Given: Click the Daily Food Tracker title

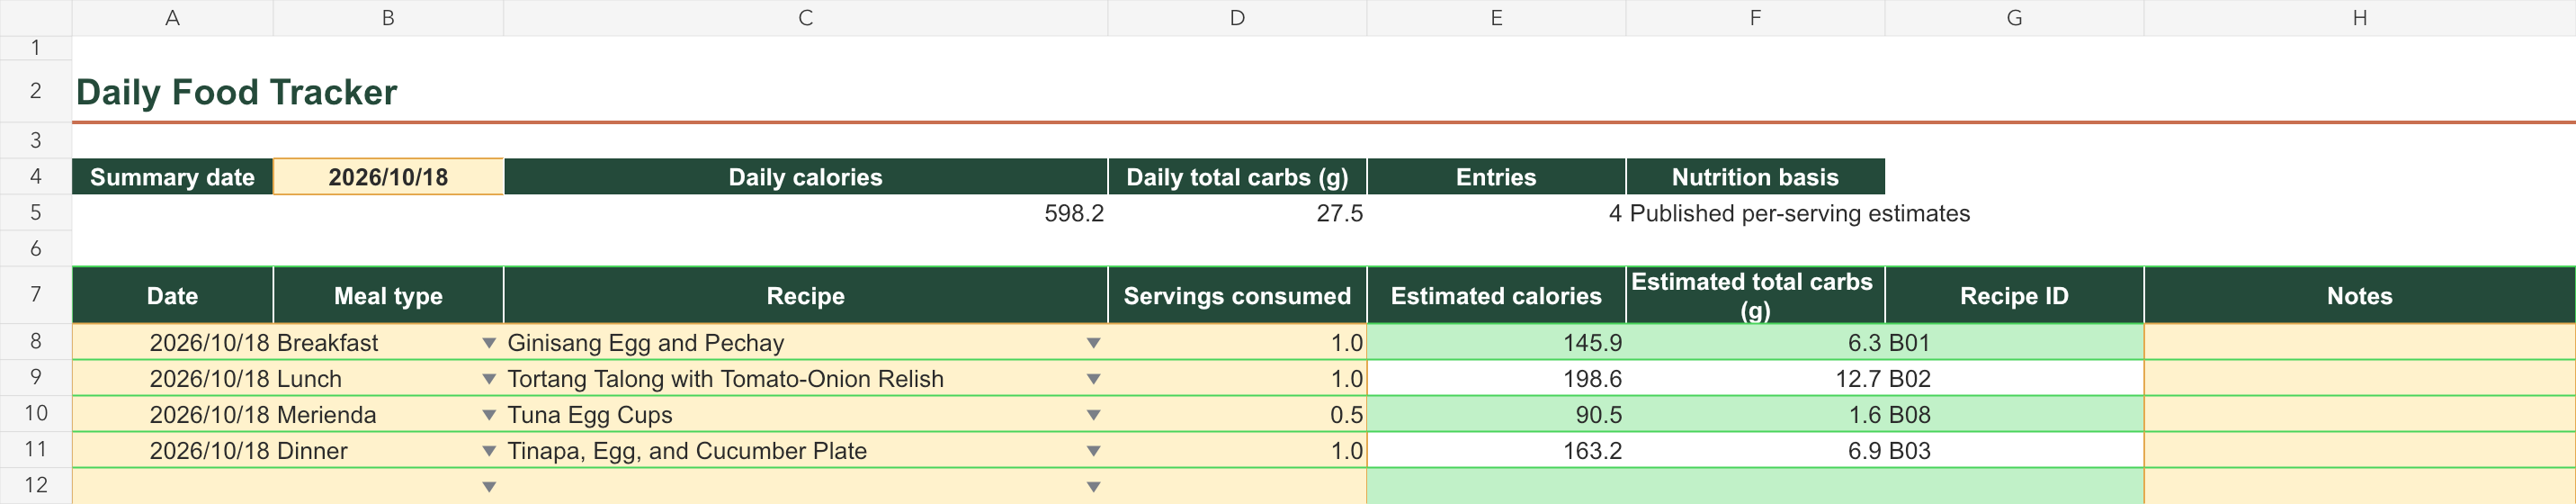Looking at the screenshot, I should click(236, 92).
